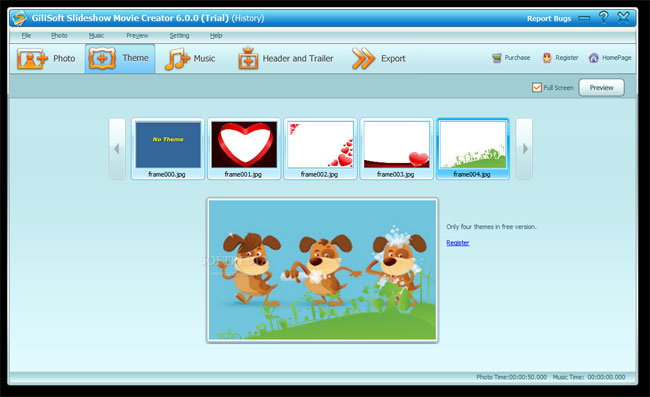Switch to Header and Trailer tab label
The width and height of the screenshot is (650, 397).
pos(298,58)
